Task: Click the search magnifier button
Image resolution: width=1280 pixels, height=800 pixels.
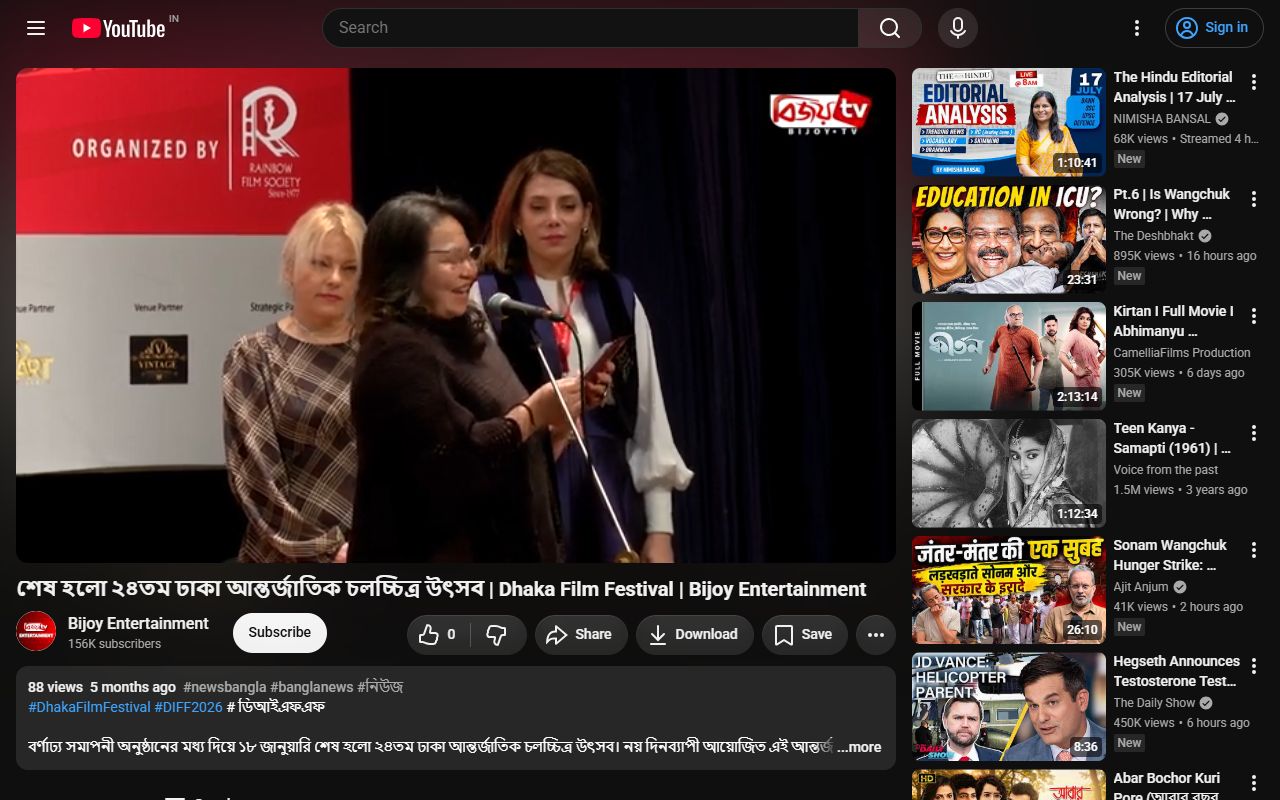Action: [890, 28]
